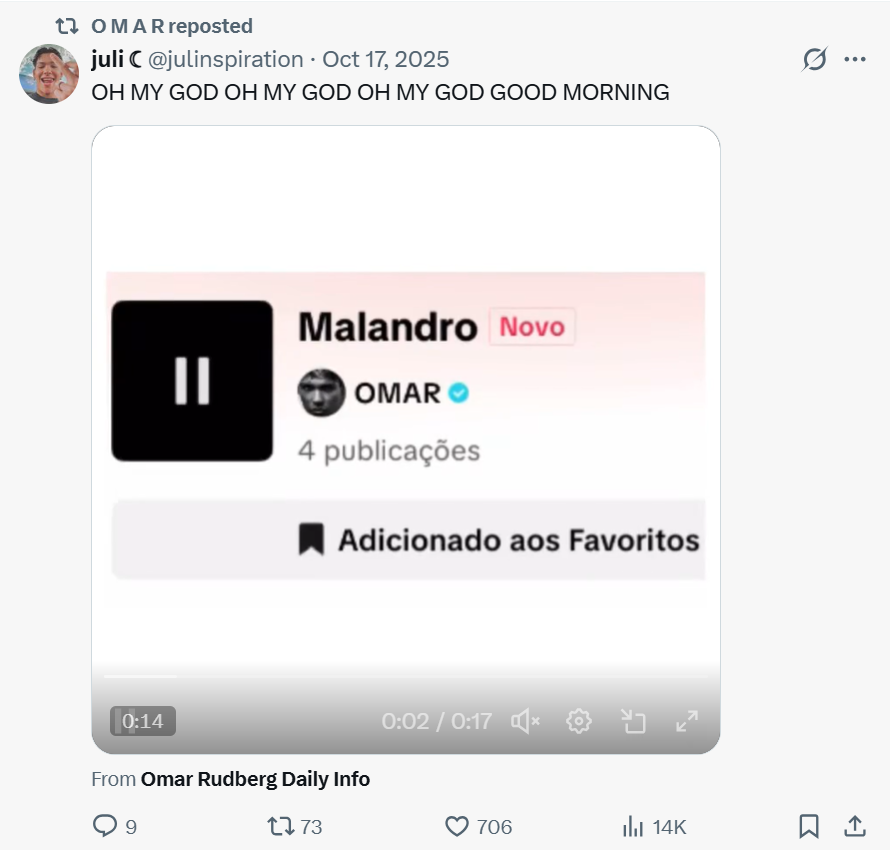
Task: Open the Omar Rudberg Daily Info link
Action: (255, 779)
